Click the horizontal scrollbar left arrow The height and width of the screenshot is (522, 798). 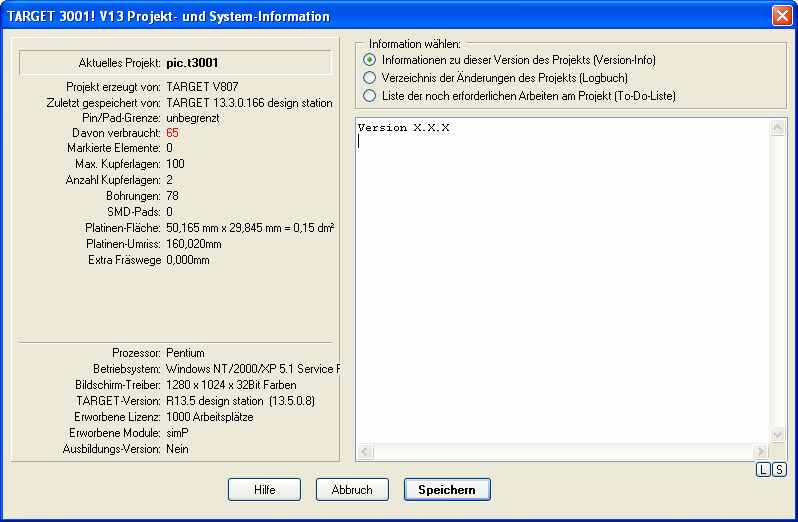[364, 452]
